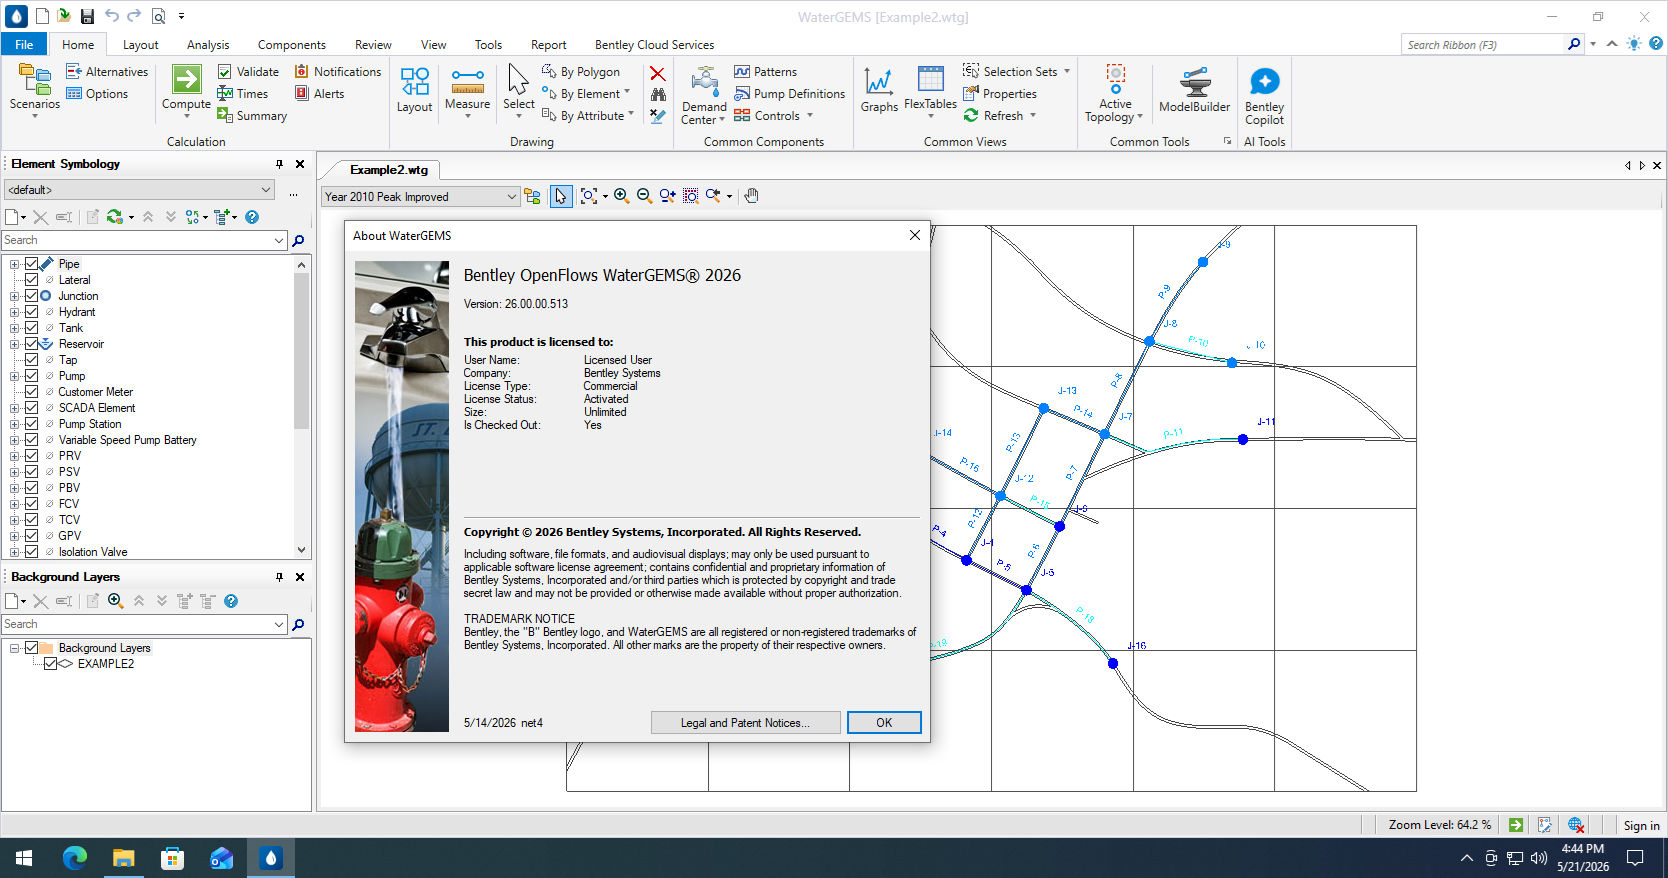Image resolution: width=1668 pixels, height=878 pixels.
Task: Open the Selection Sets dropdown arrow
Action: (1067, 72)
